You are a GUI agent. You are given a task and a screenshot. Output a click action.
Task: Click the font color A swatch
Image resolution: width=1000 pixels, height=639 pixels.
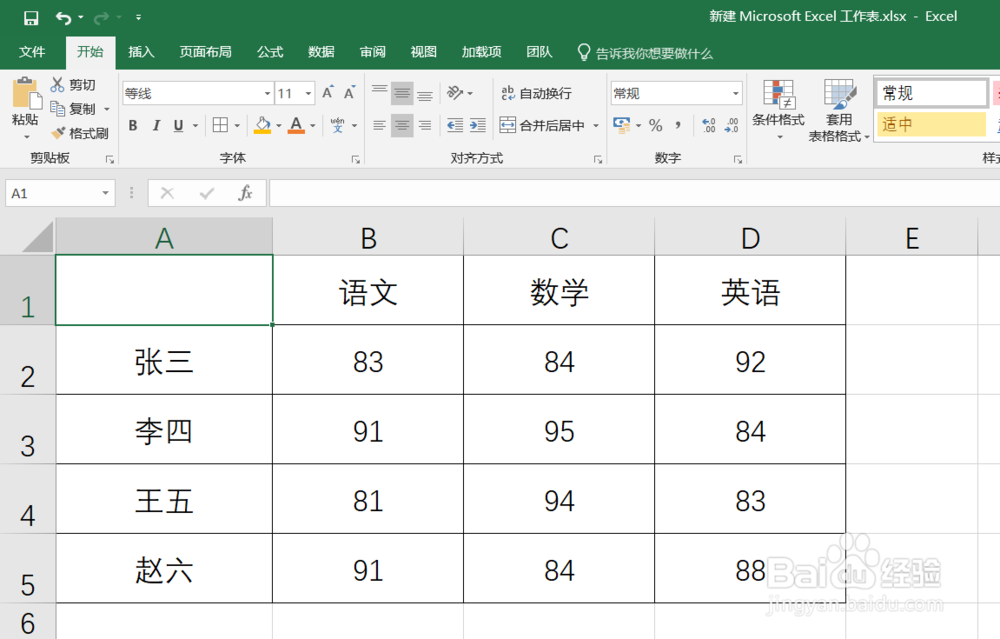coord(296,125)
